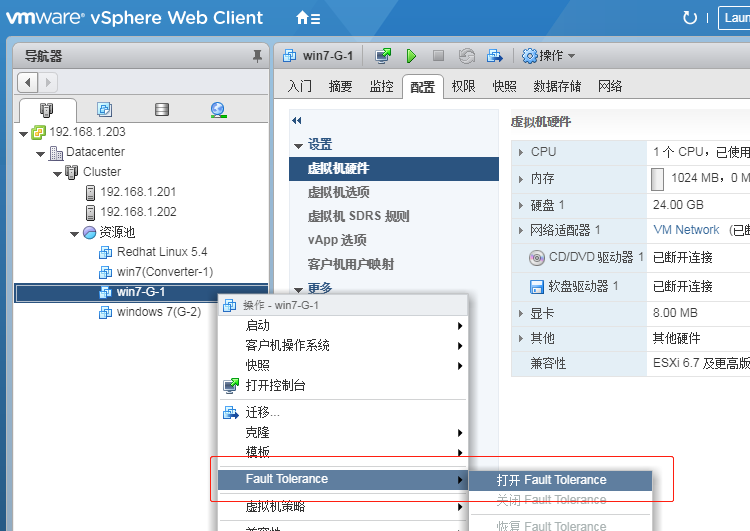Click the VM Network link
Screen dimensions: 750x531
point(686,230)
